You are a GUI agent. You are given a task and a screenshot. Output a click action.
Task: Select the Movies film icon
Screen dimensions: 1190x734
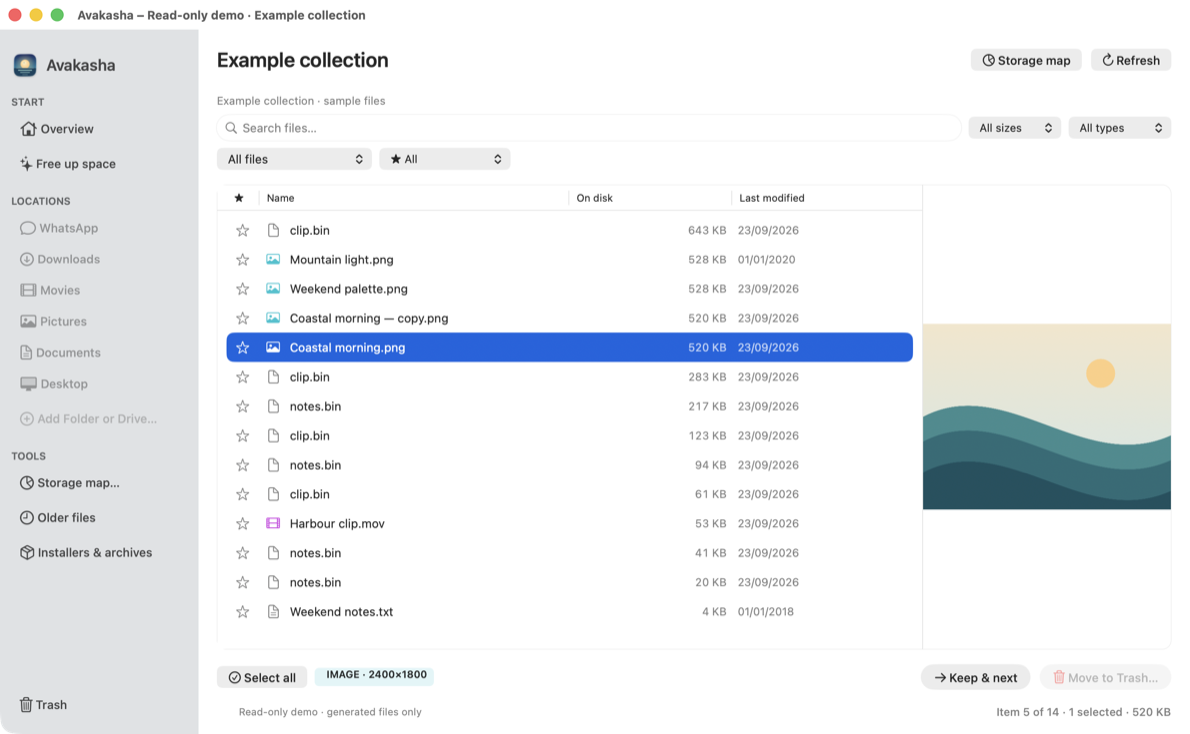click(28, 290)
